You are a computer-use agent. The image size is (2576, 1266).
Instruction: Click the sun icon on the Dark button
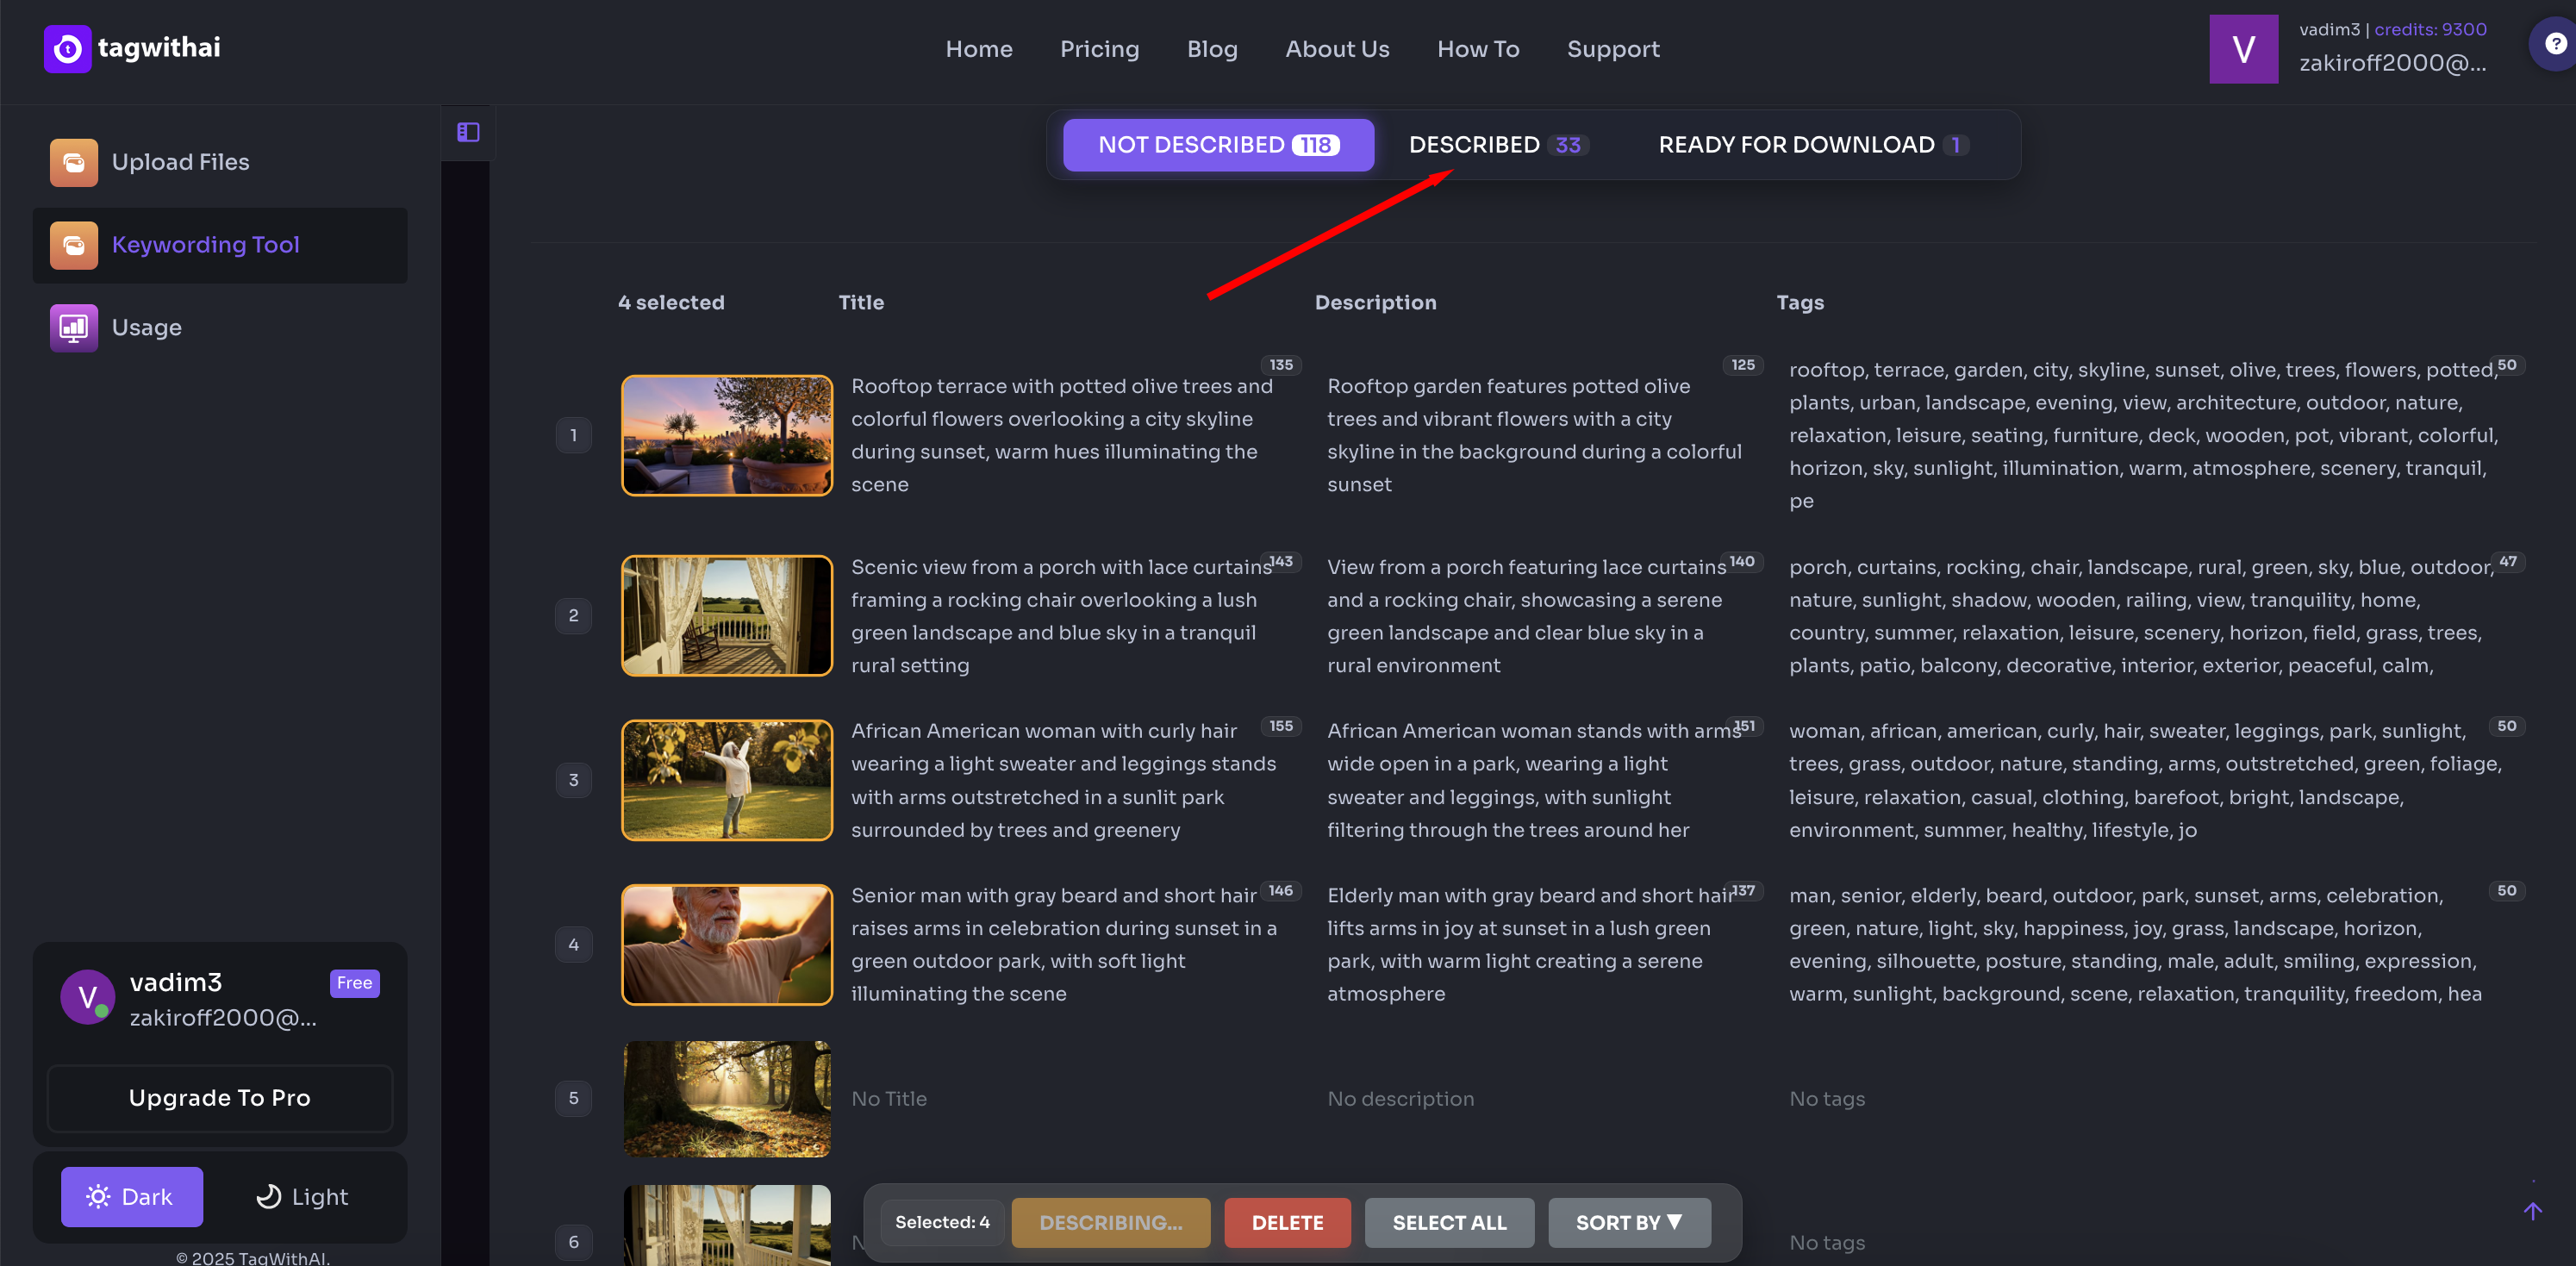point(98,1196)
